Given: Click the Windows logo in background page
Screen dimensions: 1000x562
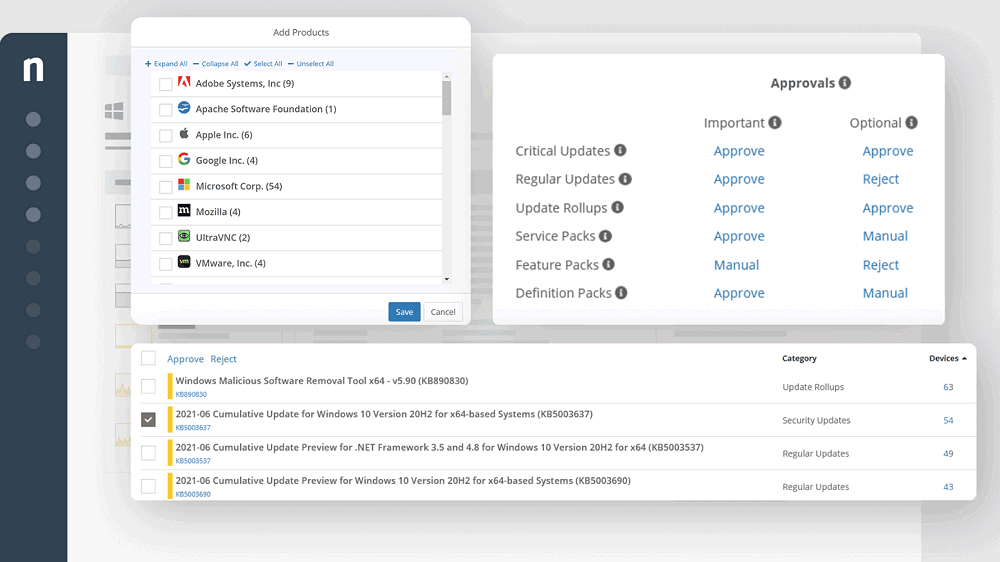Looking at the screenshot, I should pos(114,111).
